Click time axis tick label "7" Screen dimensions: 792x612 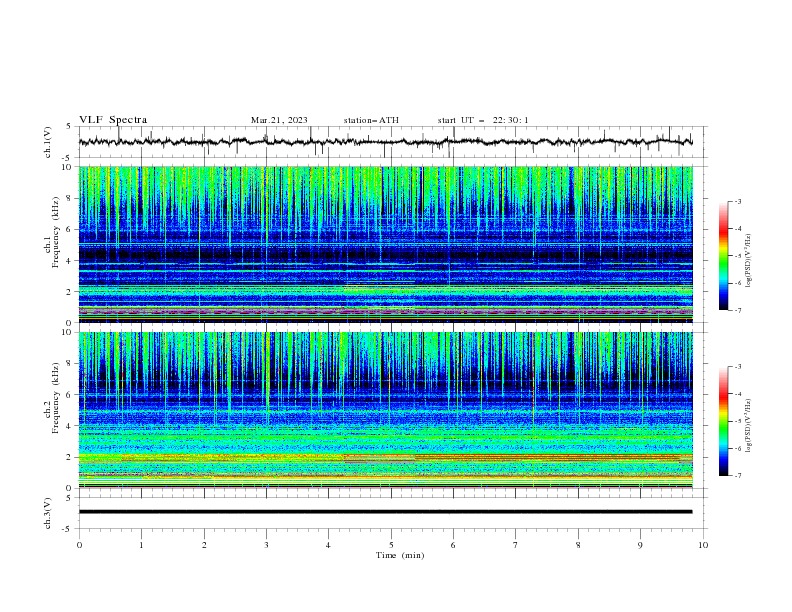tap(516, 545)
